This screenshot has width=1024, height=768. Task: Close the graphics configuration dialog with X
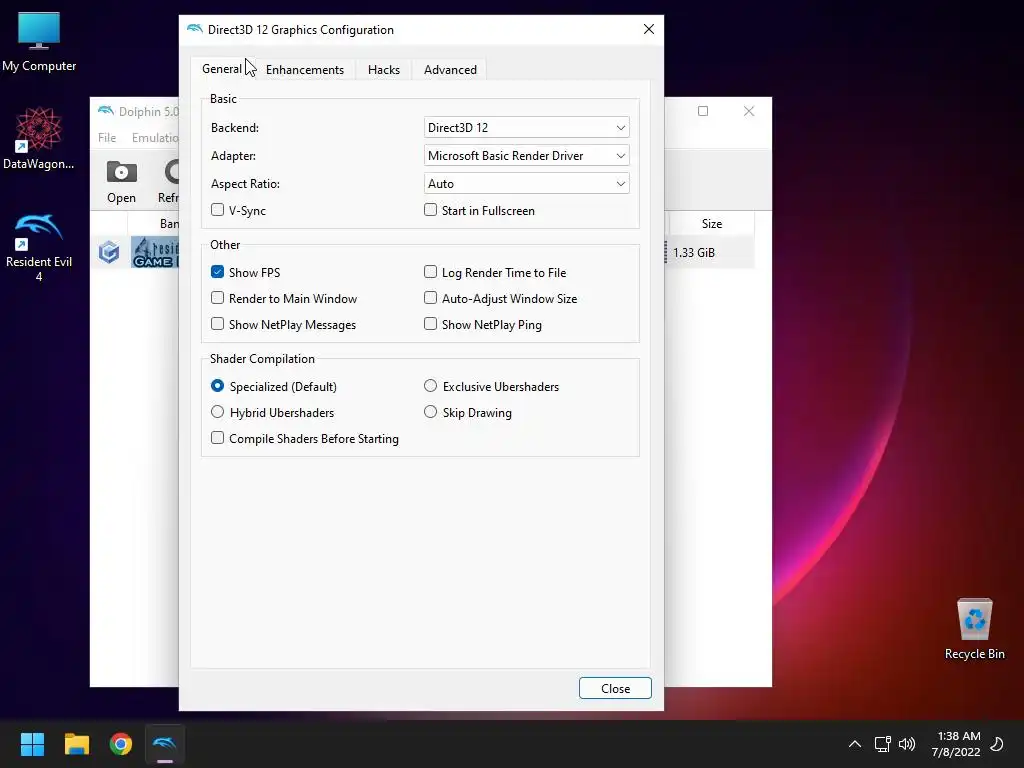pyautogui.click(x=648, y=29)
